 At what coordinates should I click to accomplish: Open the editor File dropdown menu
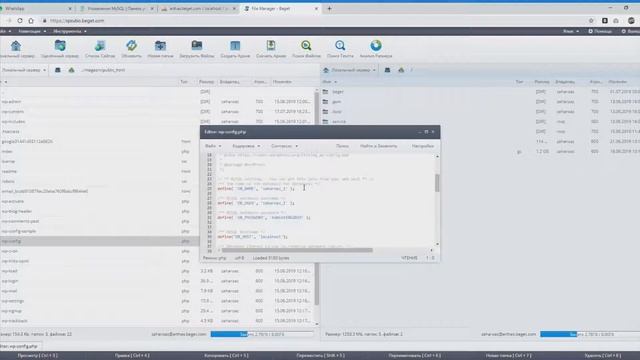(x=213, y=146)
